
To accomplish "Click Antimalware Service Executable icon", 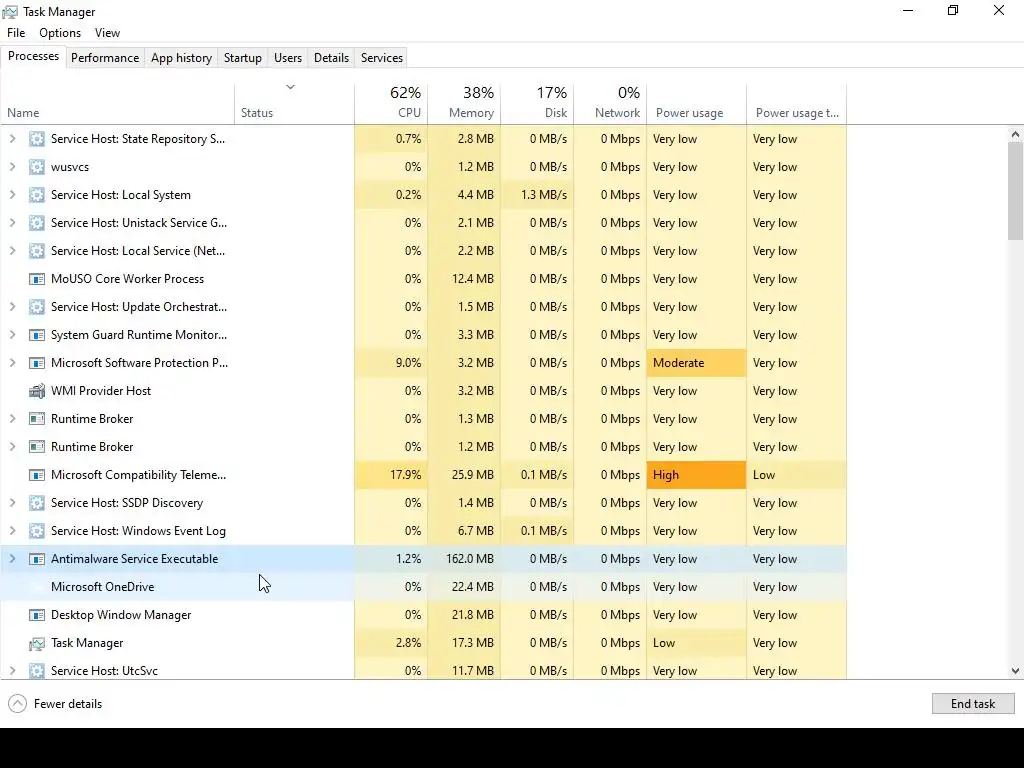I will (x=37, y=559).
